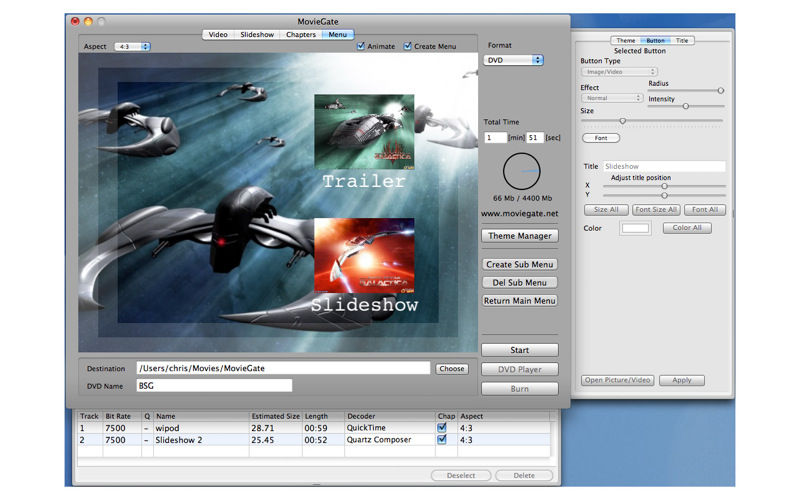Select the wipod track row
This screenshot has height=500, width=800.
314,428
